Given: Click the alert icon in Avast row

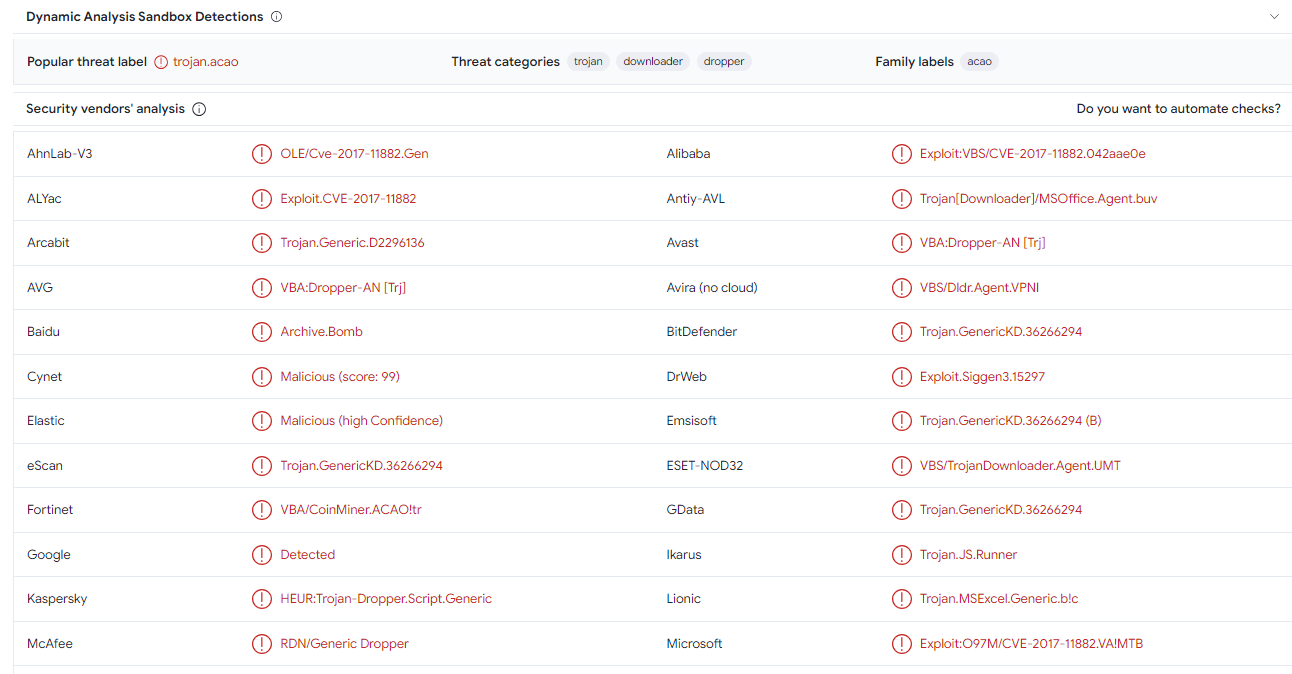Looking at the screenshot, I should click(901, 243).
